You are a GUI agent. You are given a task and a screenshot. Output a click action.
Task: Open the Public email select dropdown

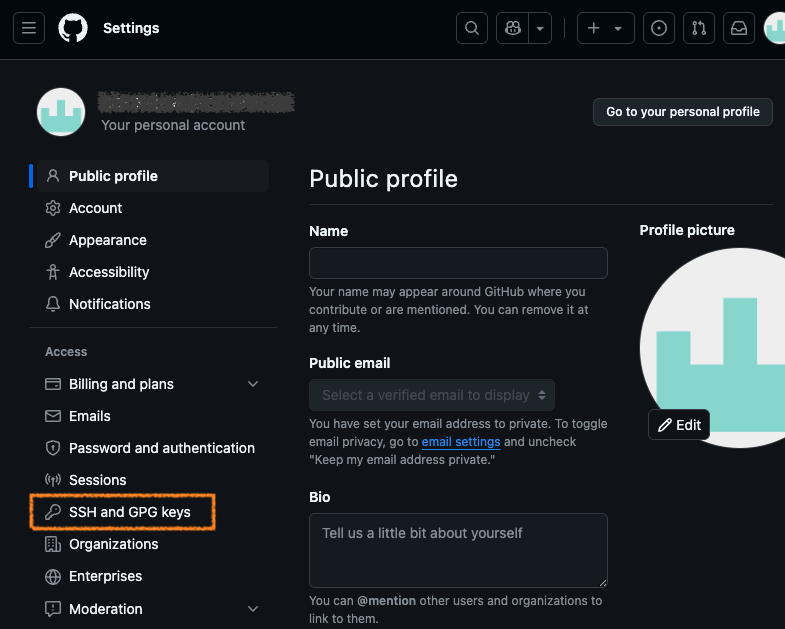point(432,395)
